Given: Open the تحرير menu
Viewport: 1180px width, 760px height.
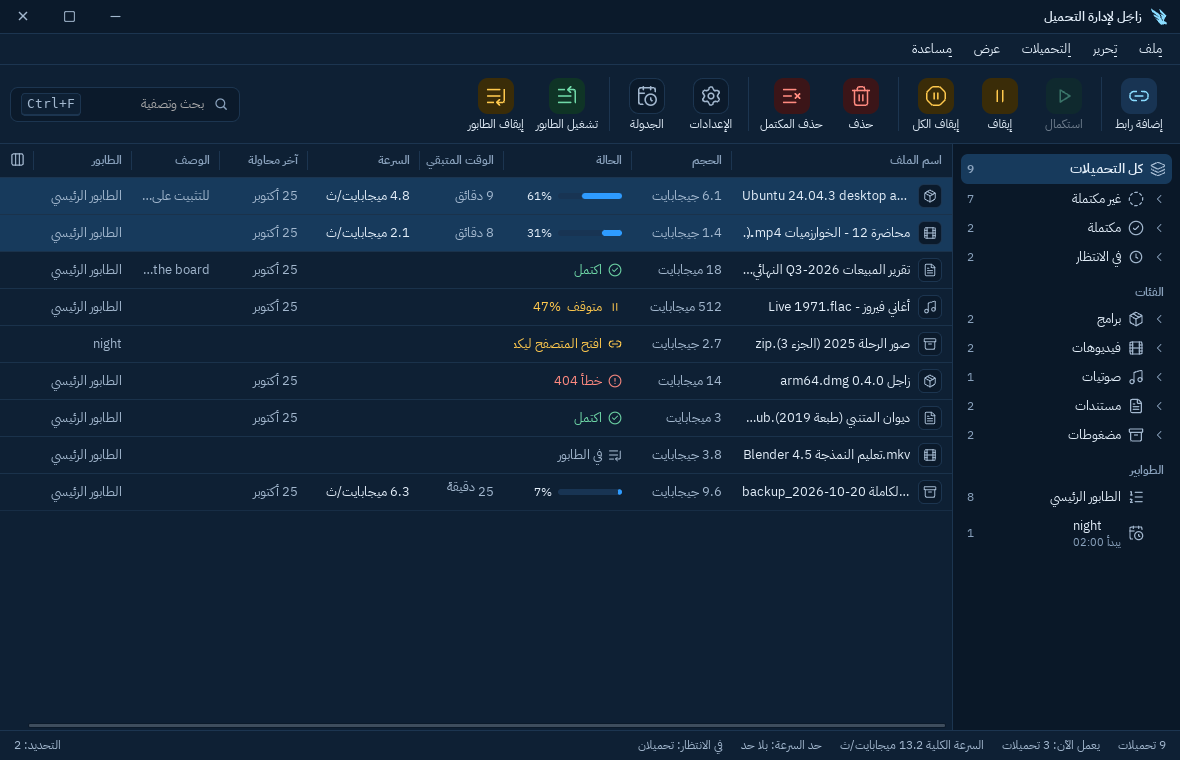Looking at the screenshot, I should (x=1105, y=49).
